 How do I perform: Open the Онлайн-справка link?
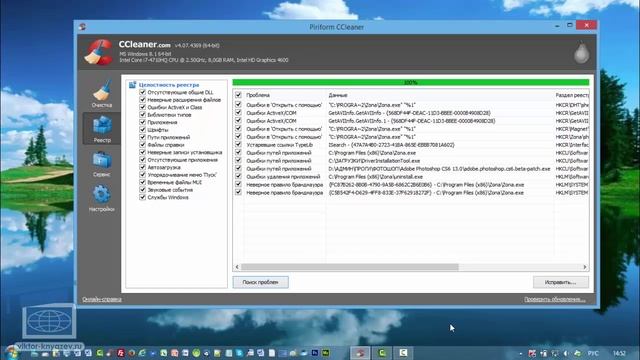coord(102,299)
